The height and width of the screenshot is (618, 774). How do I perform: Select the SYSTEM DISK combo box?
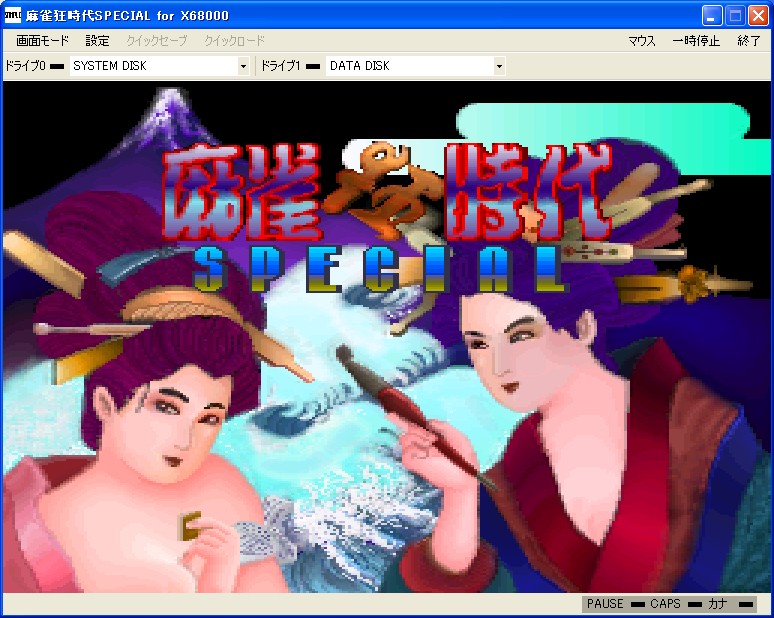point(159,66)
